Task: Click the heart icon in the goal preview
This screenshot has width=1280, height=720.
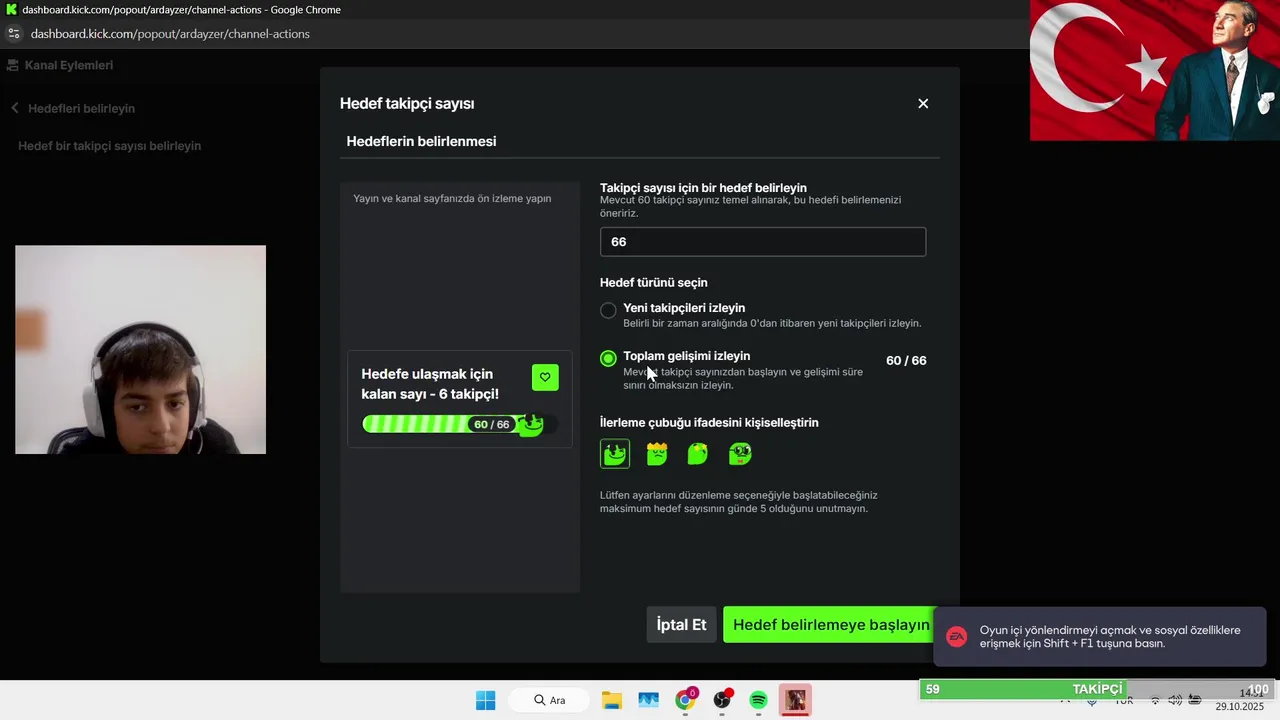Action: pyautogui.click(x=545, y=377)
